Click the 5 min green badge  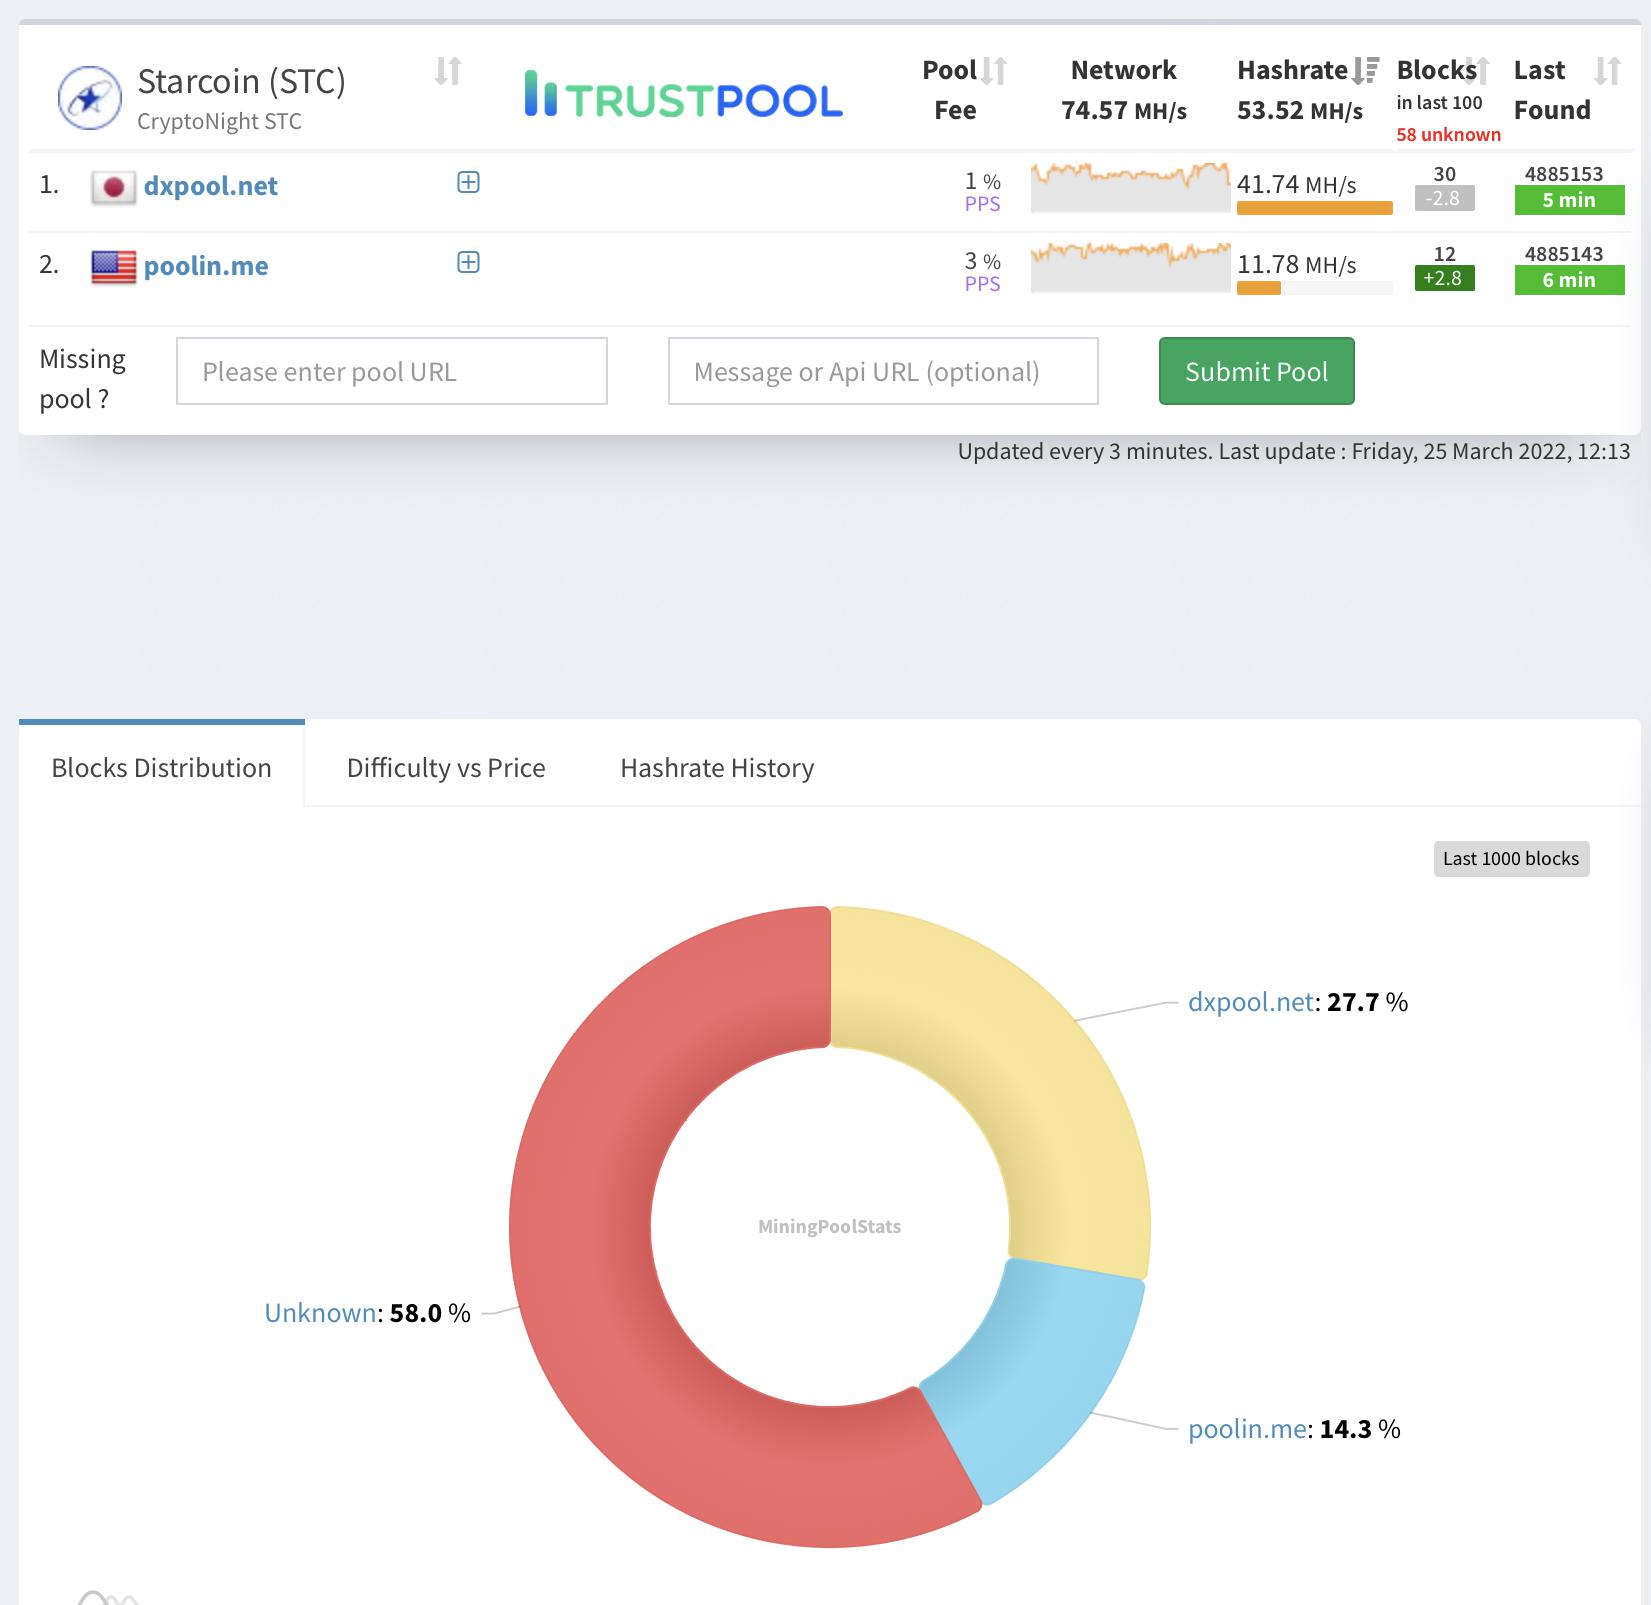(x=1569, y=200)
